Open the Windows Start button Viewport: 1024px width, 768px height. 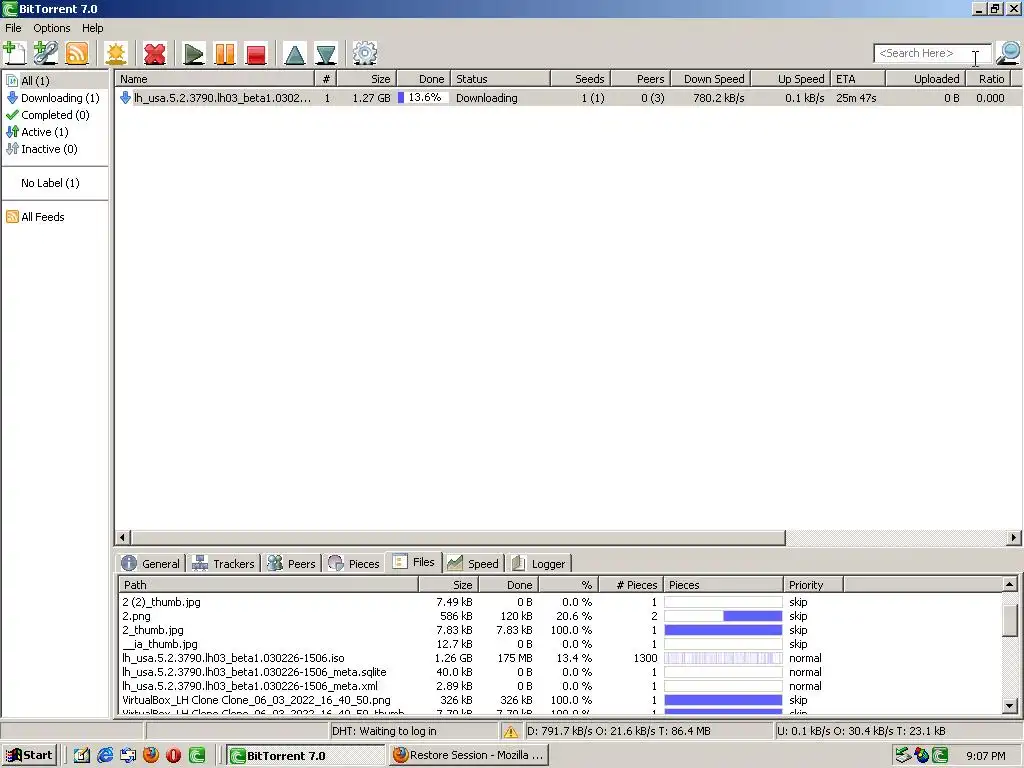pyautogui.click(x=29, y=756)
